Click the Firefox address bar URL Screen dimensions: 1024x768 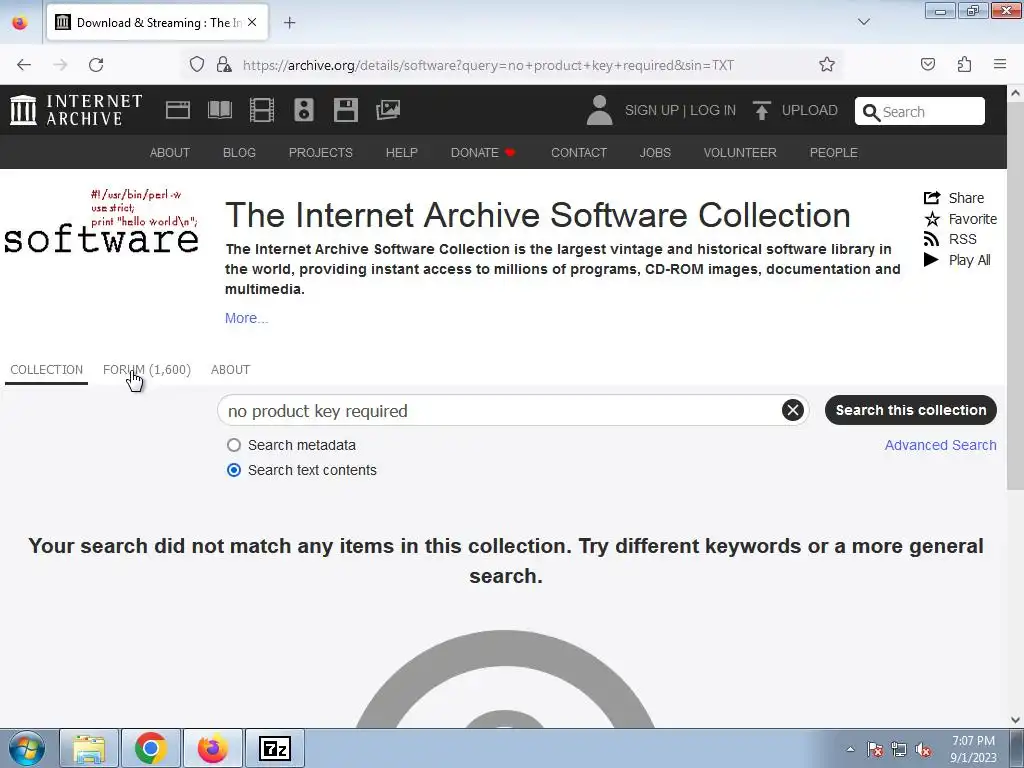[488, 65]
